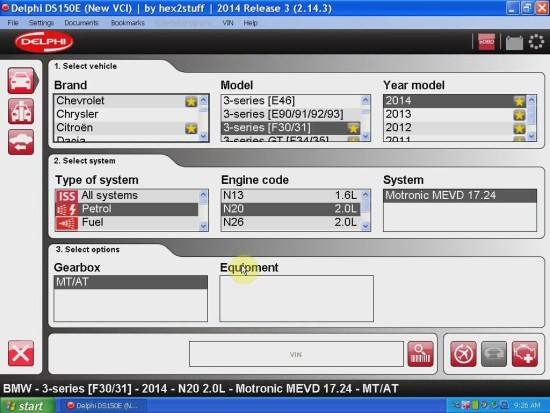Click the taskbar clock showing 9:26 AM
Image resolution: width=550 pixels, height=413 pixels.
(x=526, y=406)
